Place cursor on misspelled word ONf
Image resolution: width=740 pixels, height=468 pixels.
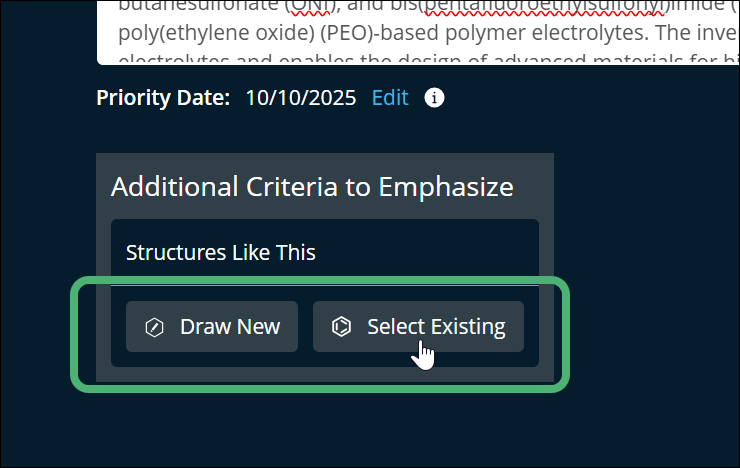pyautogui.click(x=310, y=7)
